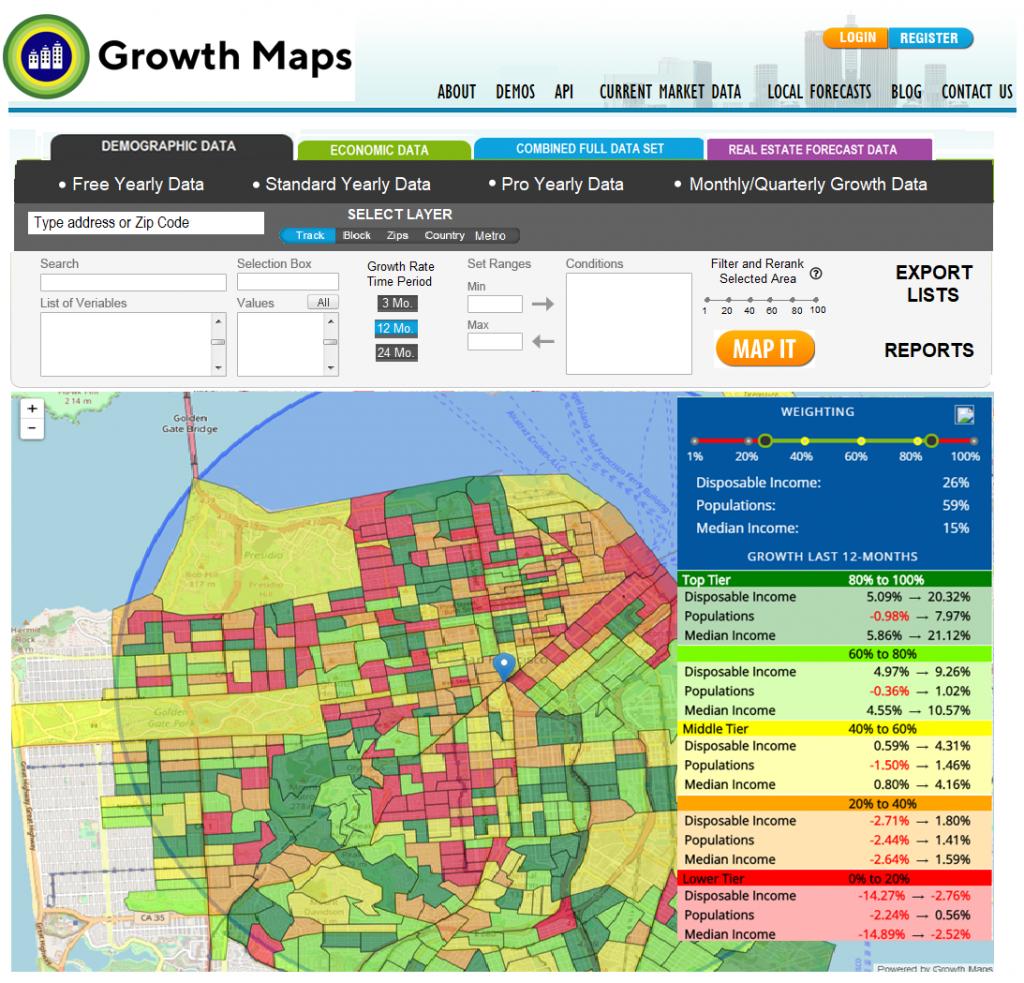Click inside the Conditions box
1024x983 pixels.
point(628,324)
